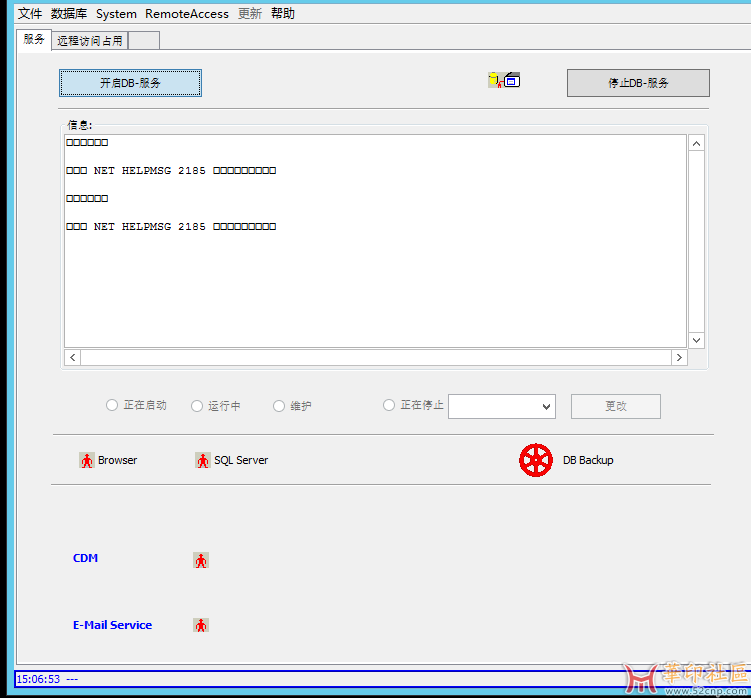
Task: Click the server connection icon near top
Action: click(504, 80)
